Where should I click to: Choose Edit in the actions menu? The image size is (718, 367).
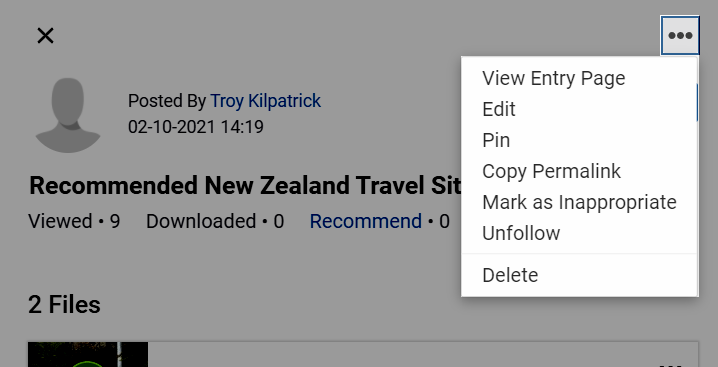pyautogui.click(x=579, y=110)
